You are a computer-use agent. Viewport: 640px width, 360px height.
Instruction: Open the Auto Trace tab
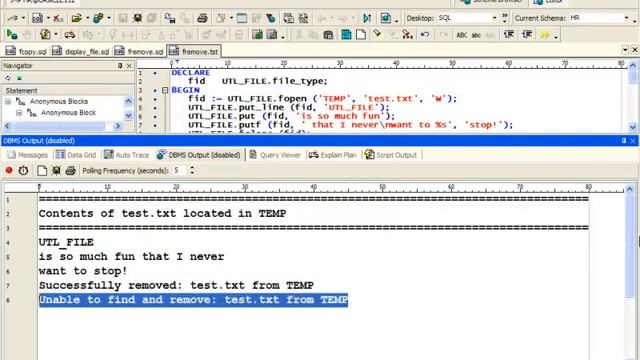127,155
